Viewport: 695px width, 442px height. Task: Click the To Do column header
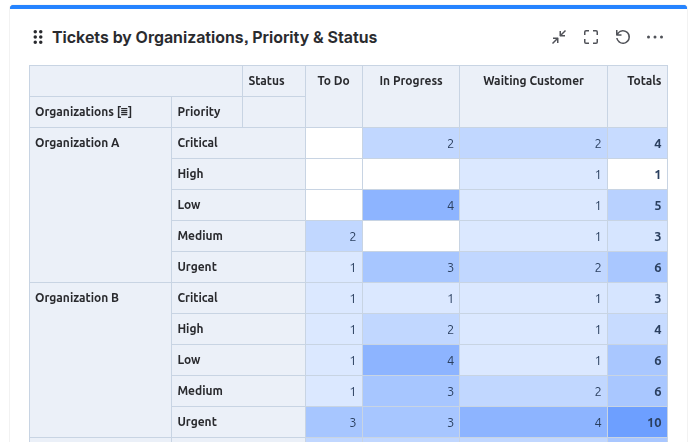click(x=333, y=81)
